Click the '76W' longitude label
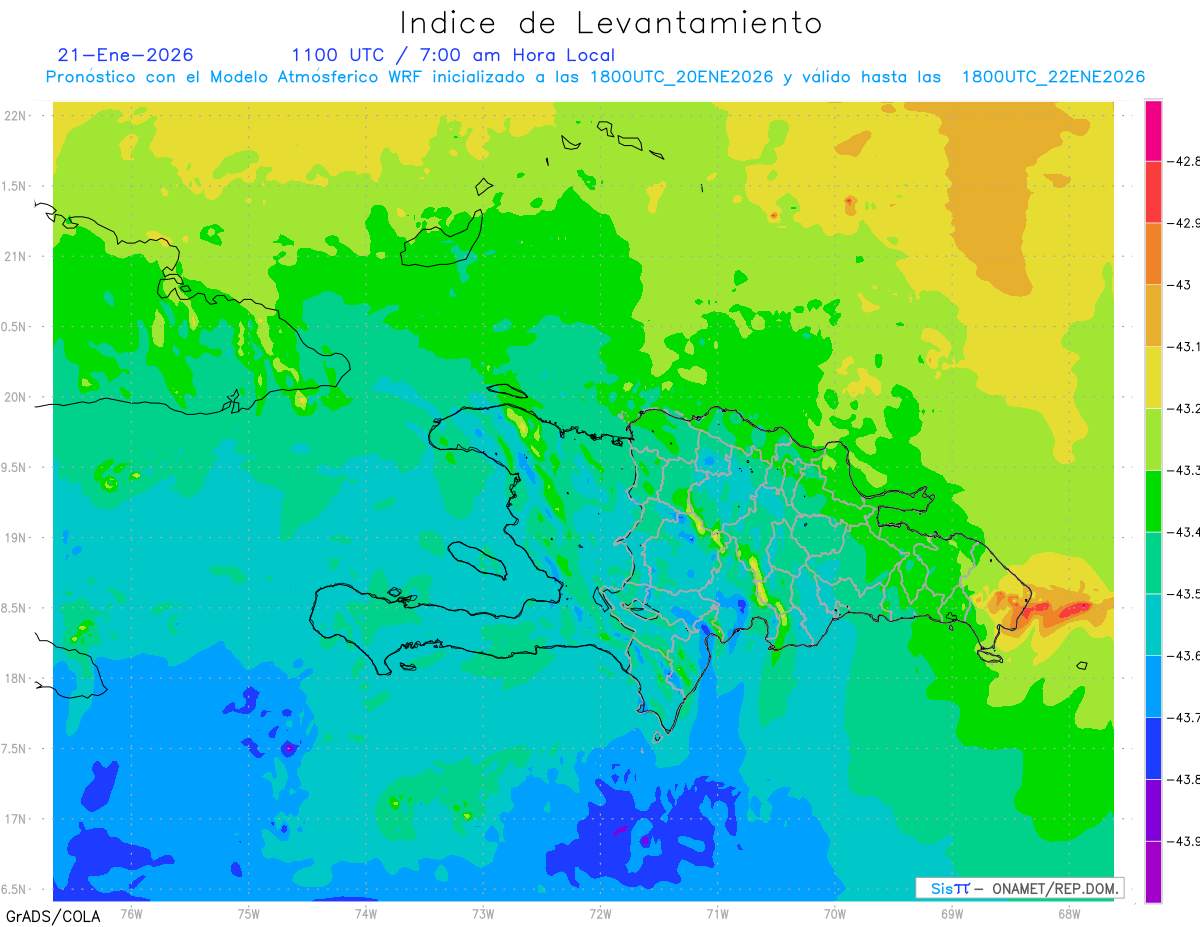 [x=131, y=913]
